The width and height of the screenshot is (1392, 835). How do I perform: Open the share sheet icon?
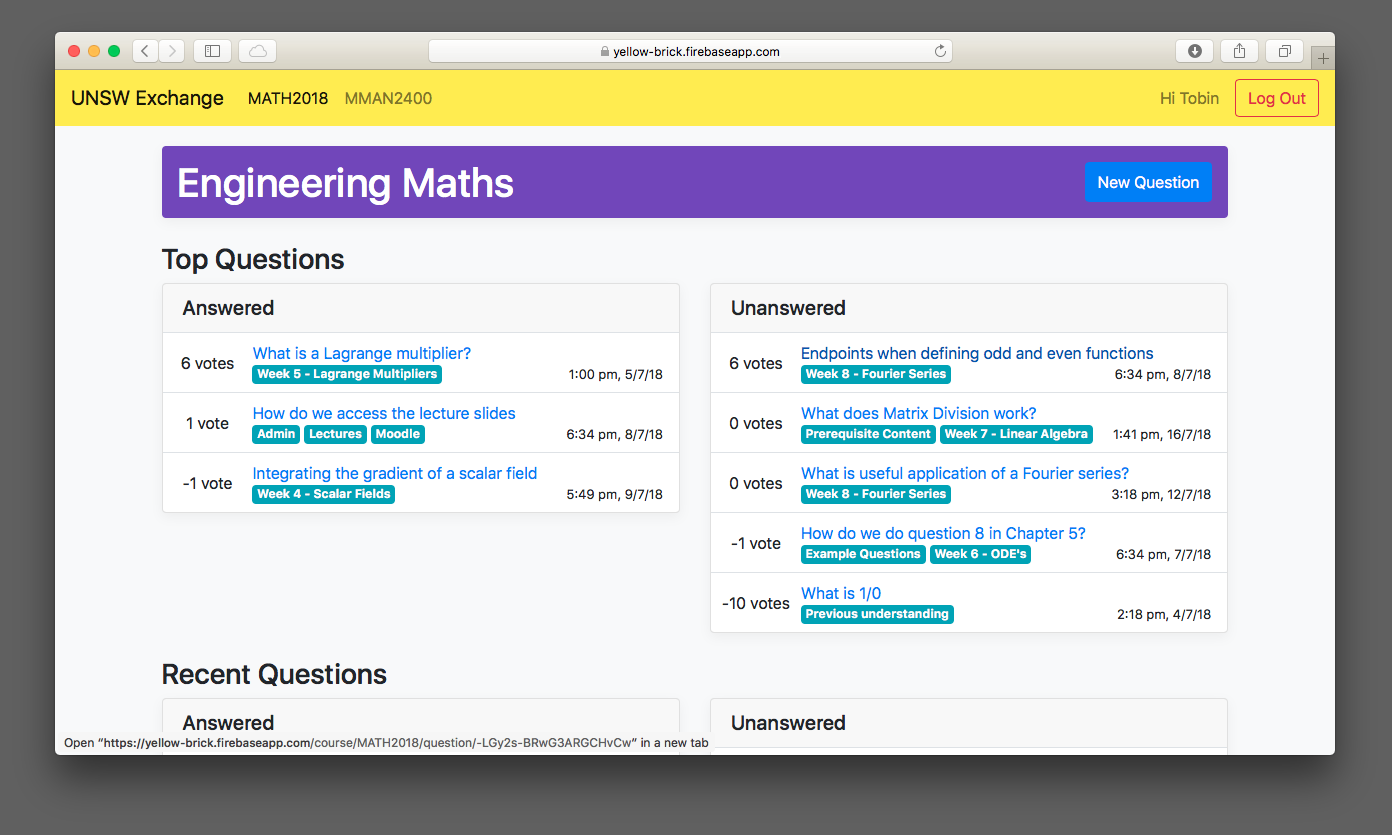(x=1239, y=51)
